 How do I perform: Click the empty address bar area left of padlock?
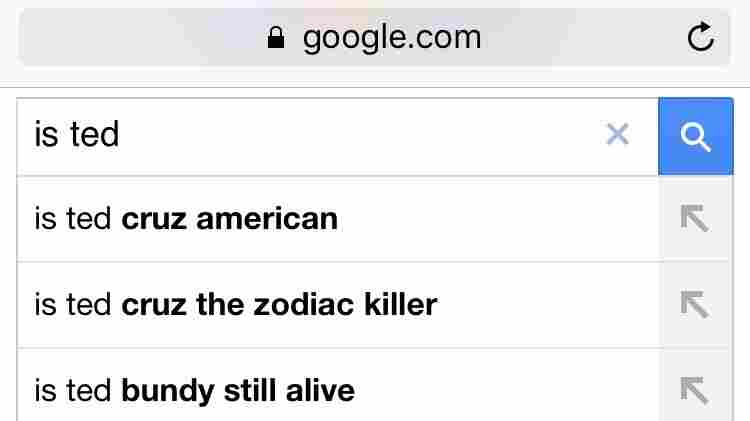(143, 37)
